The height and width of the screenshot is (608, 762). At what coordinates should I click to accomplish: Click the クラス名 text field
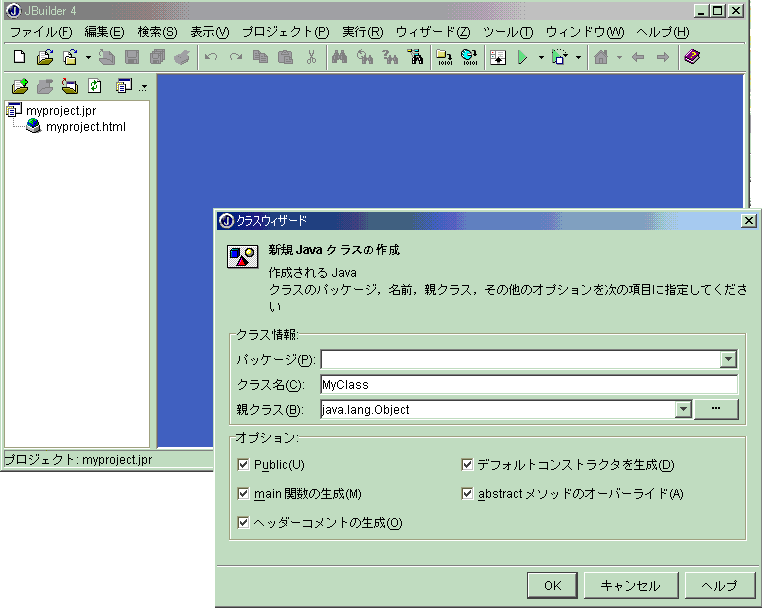[528, 384]
